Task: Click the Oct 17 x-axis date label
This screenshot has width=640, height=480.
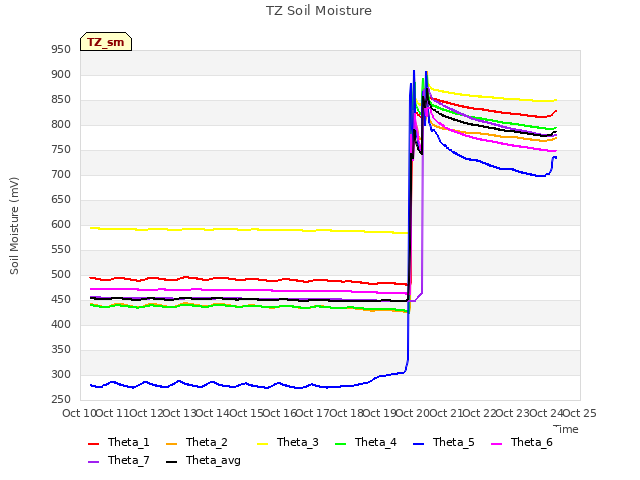Action: click(x=313, y=413)
